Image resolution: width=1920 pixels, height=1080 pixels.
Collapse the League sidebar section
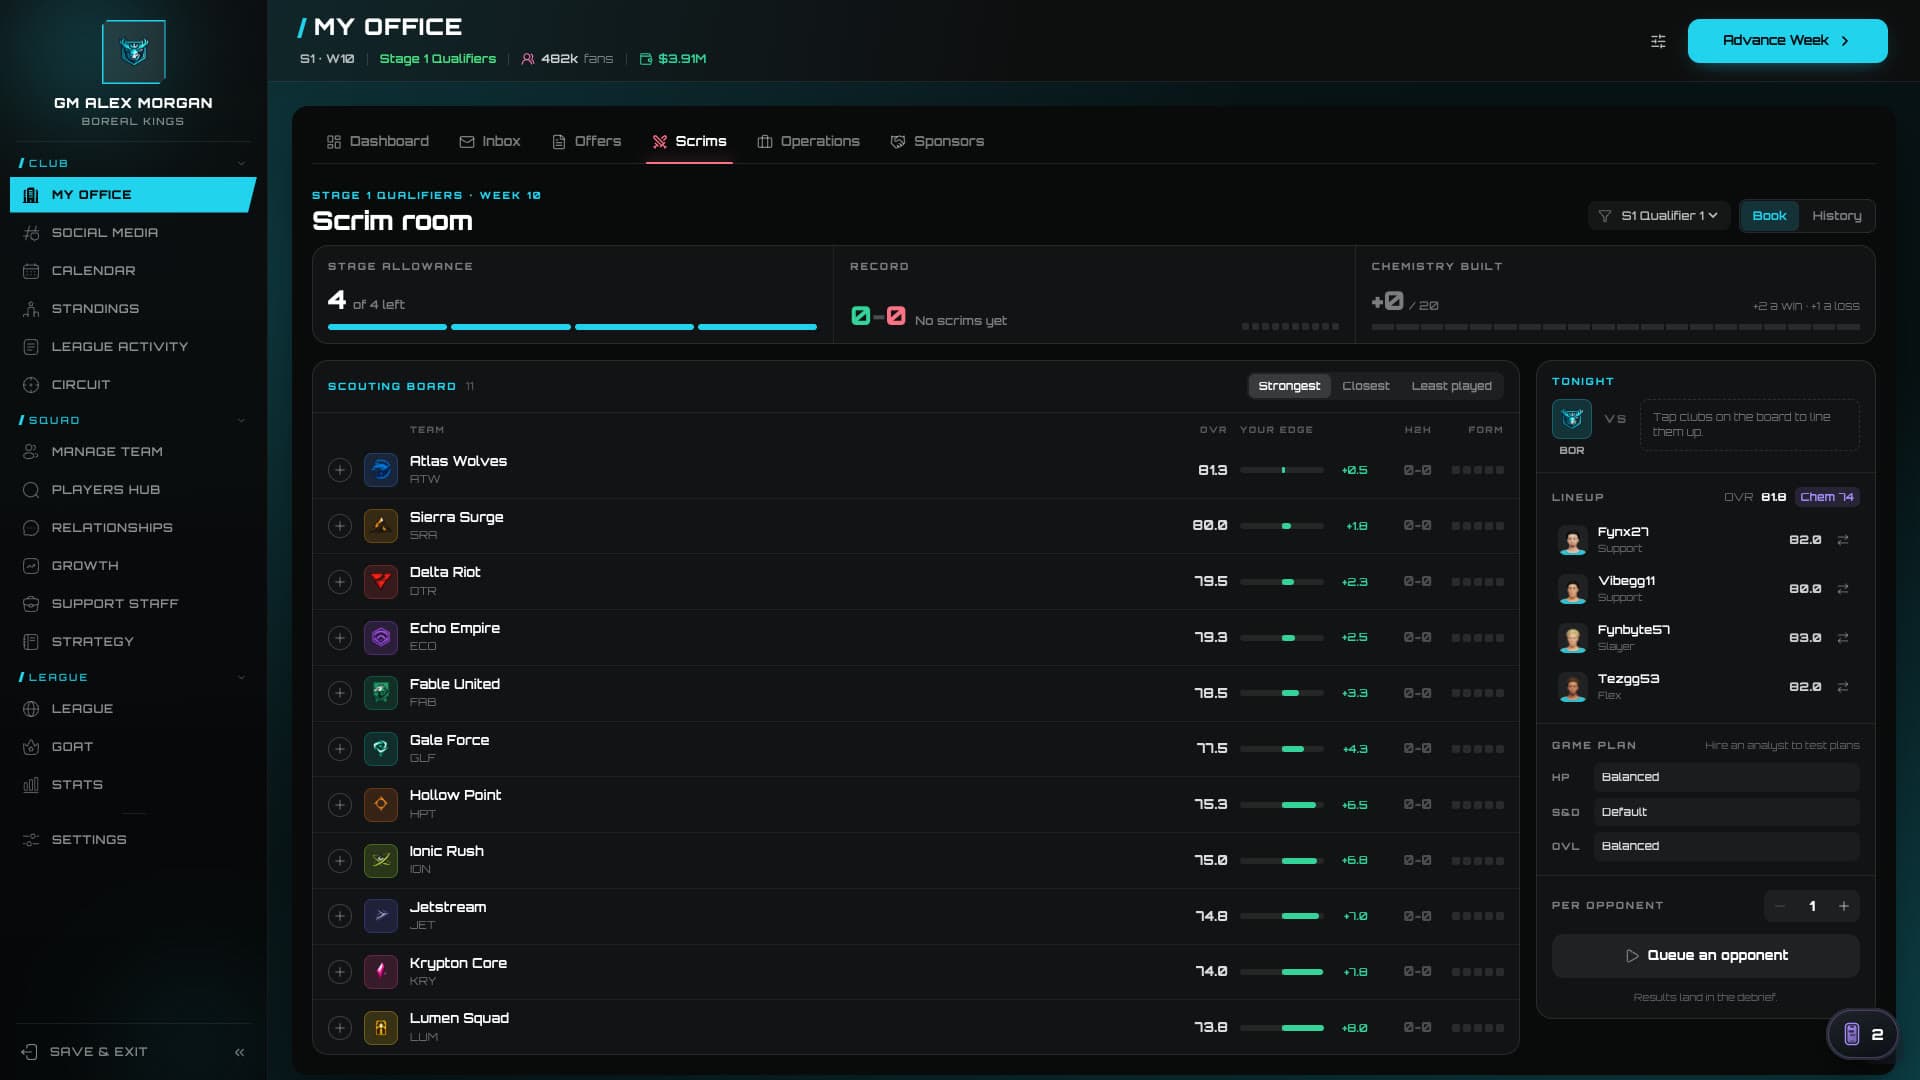(241, 678)
